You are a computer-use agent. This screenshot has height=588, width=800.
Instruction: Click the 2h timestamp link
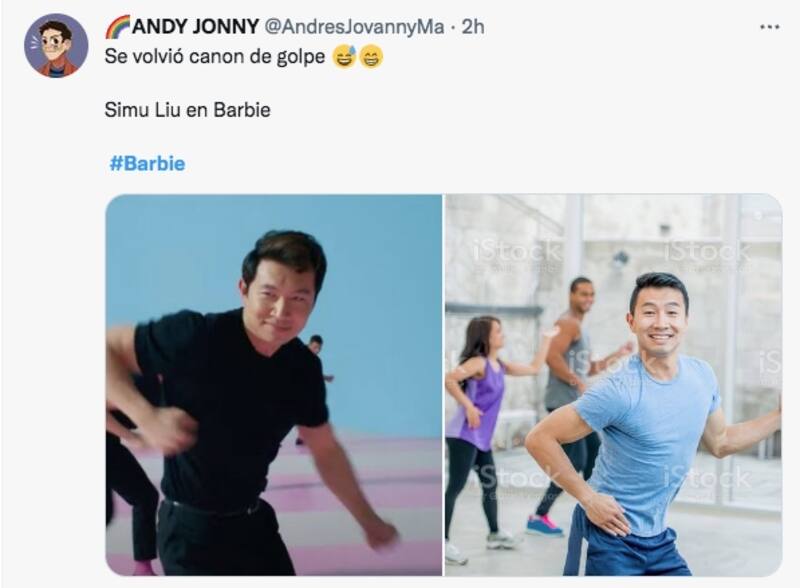point(473,27)
